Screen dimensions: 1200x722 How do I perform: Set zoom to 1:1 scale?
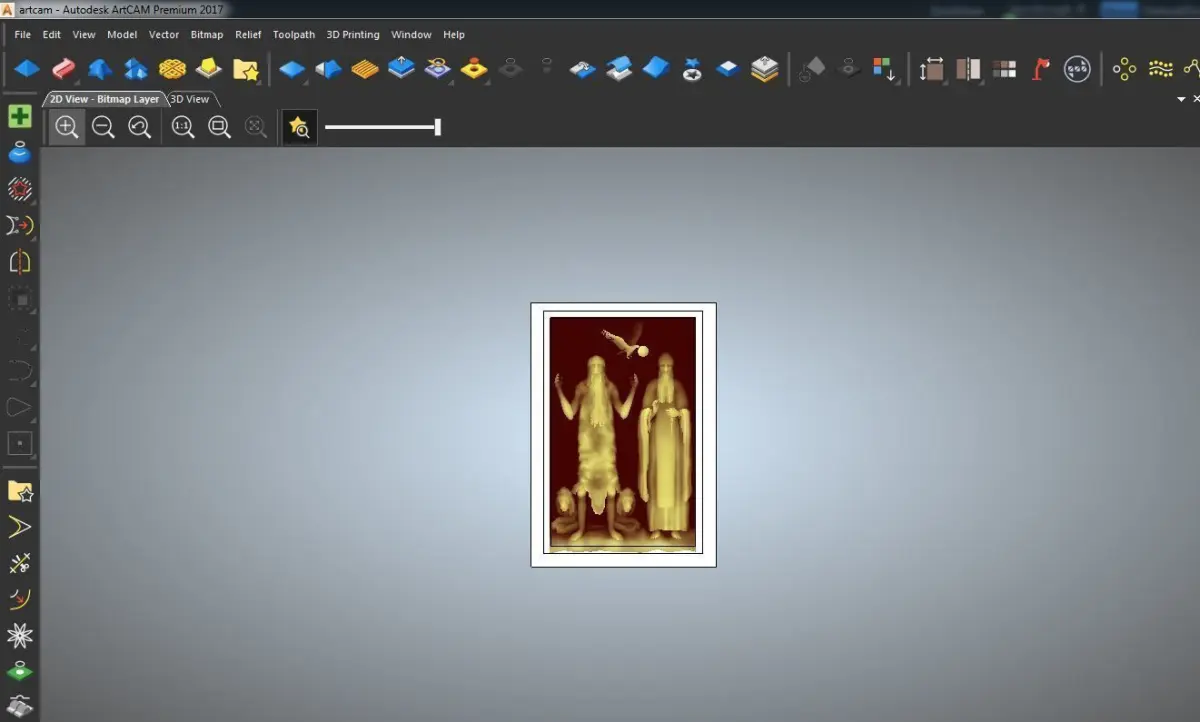[183, 127]
